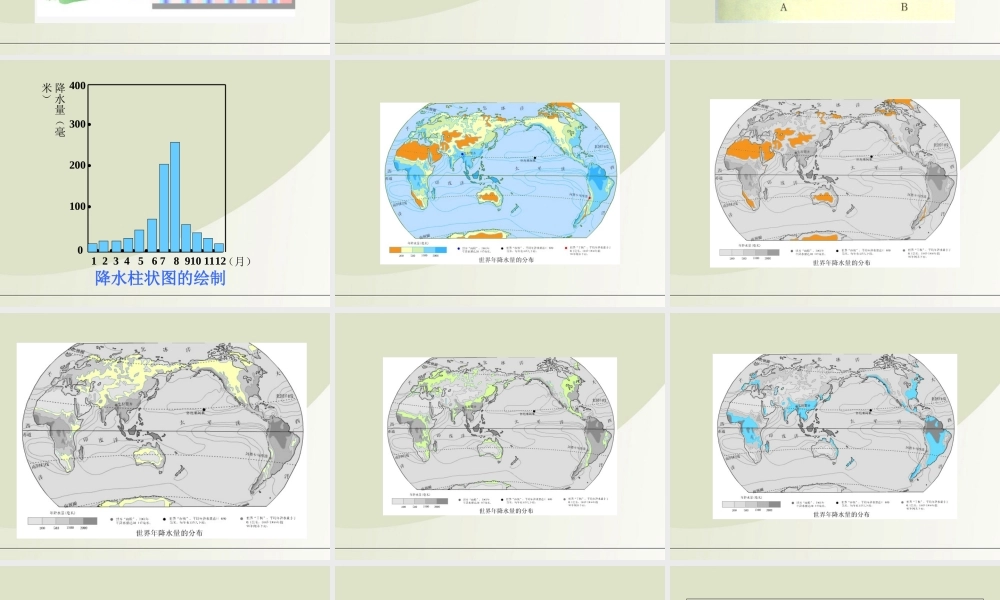Open slide with green-highlighted regions on gray map
The image size is (1000, 600).
point(500,436)
